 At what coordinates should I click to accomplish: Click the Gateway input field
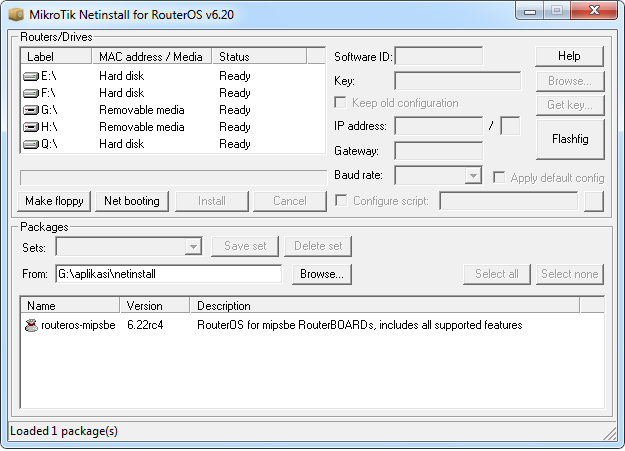438,151
